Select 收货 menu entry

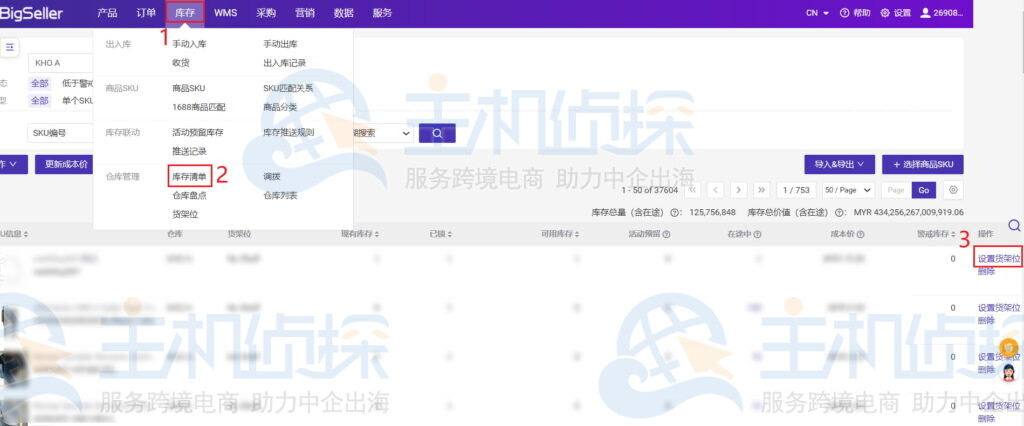click(181, 63)
